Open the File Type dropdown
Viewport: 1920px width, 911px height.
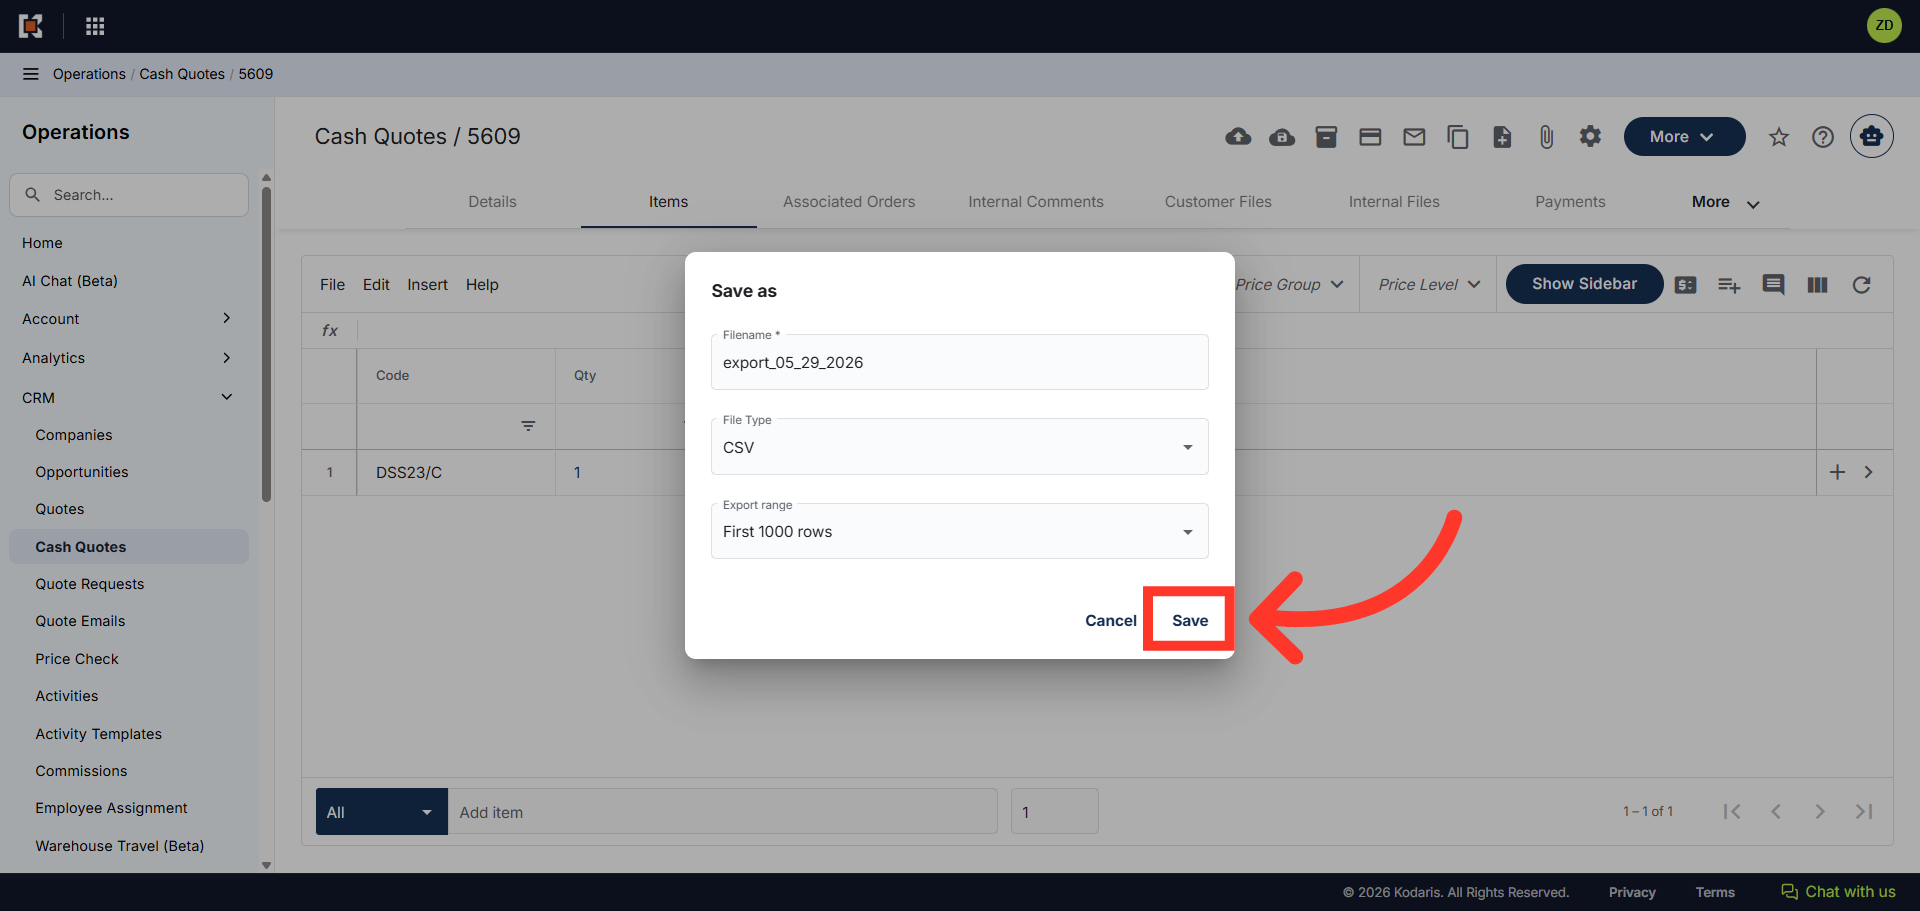coord(960,447)
